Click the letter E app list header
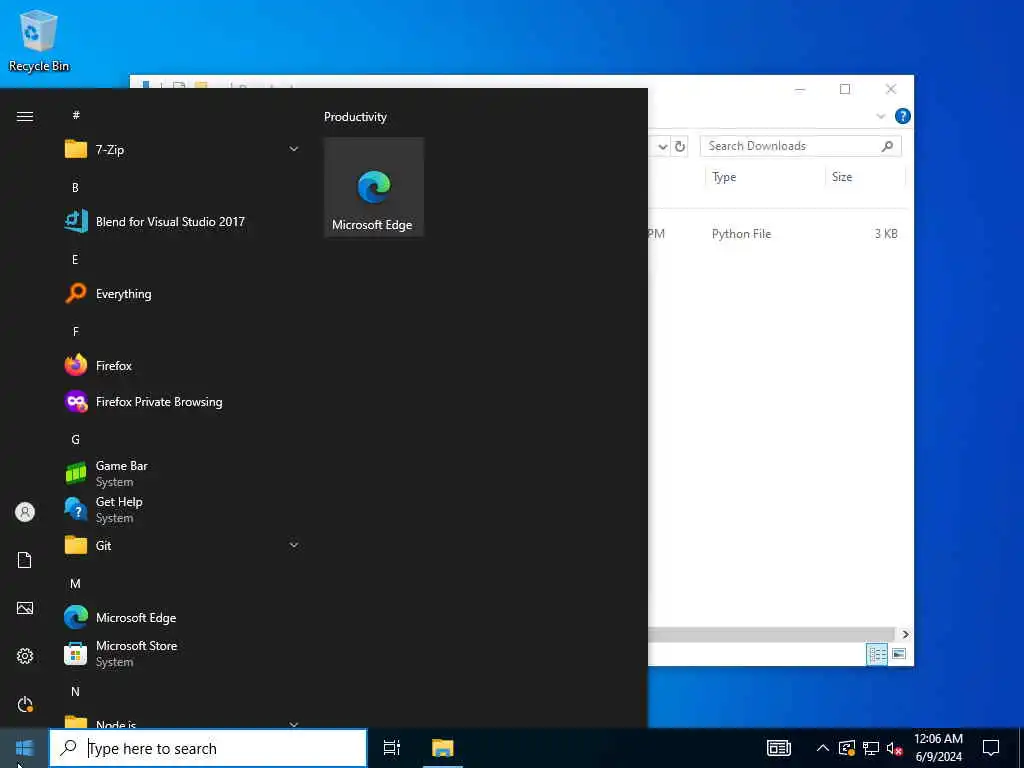 tap(75, 260)
